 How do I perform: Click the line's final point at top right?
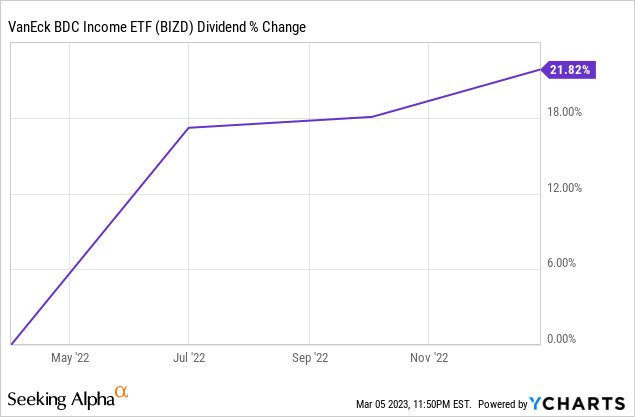tap(538, 69)
